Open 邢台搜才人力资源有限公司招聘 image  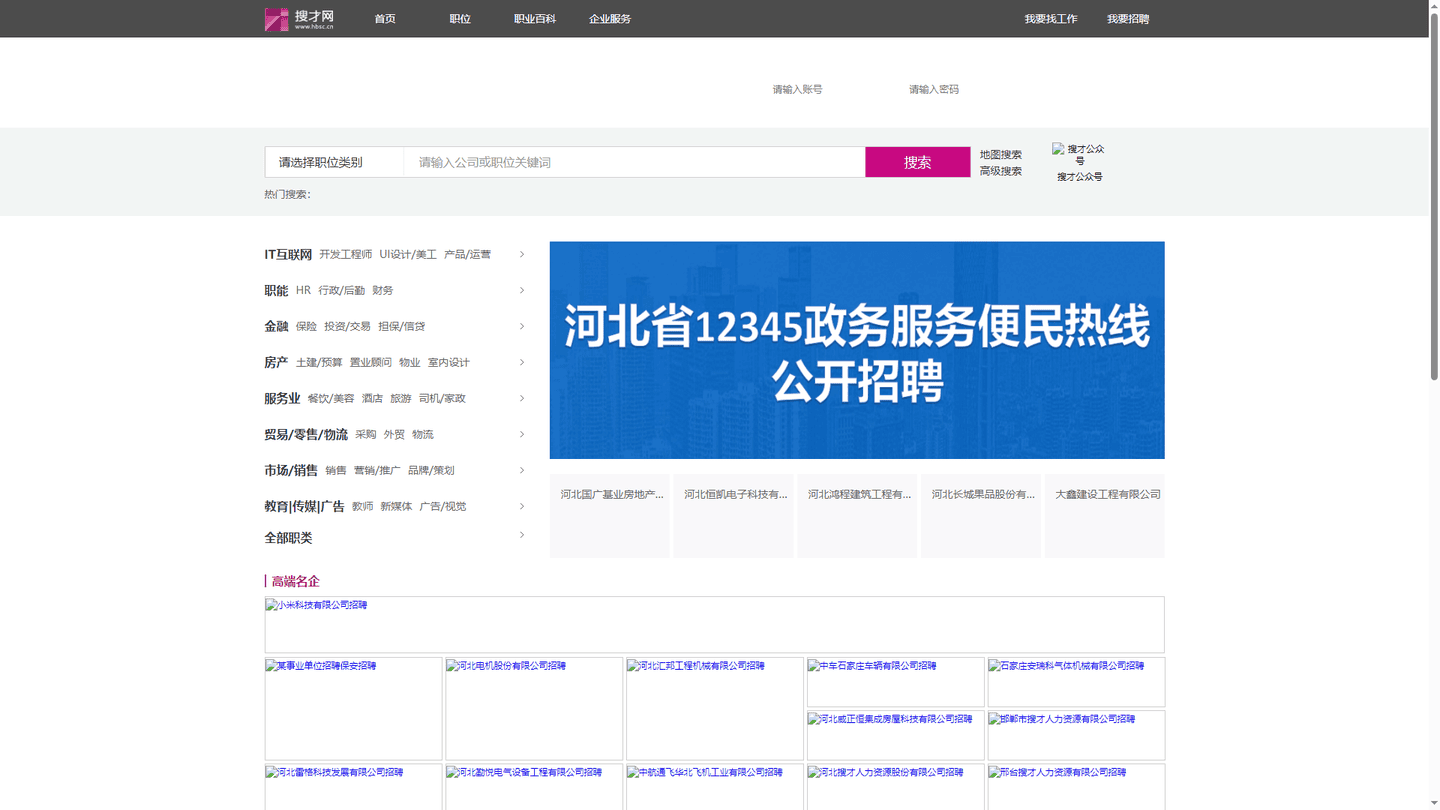point(1077,787)
